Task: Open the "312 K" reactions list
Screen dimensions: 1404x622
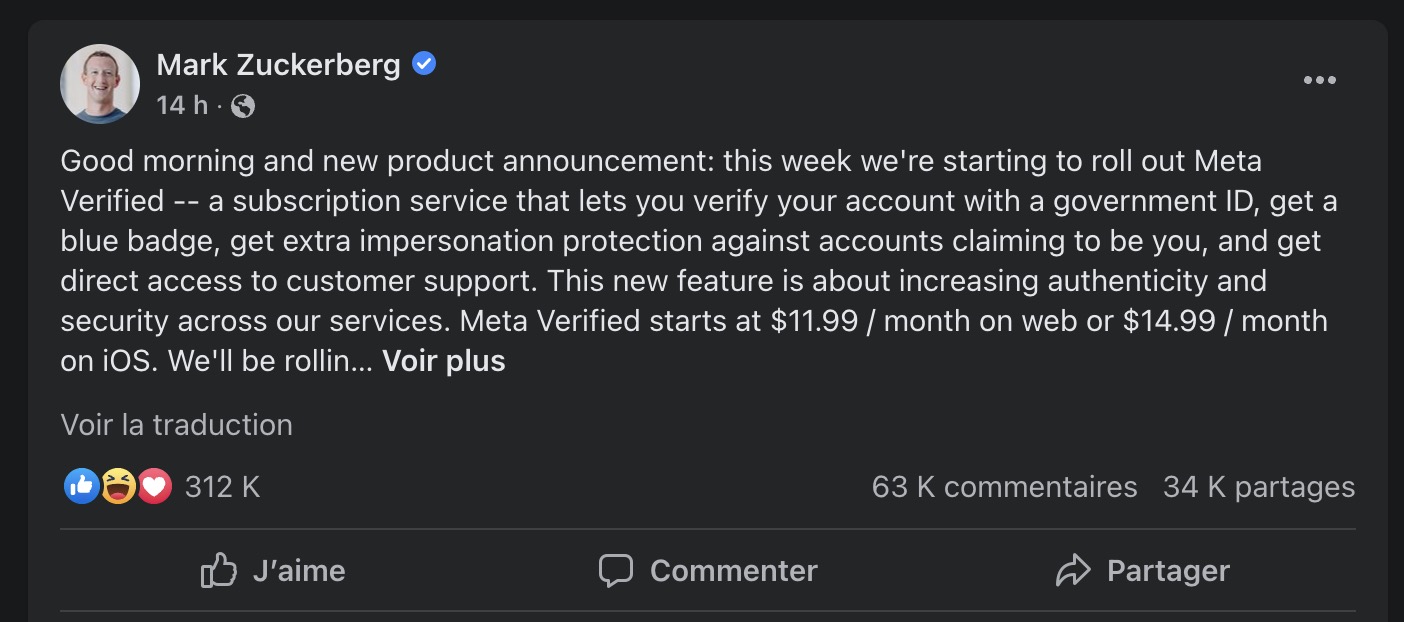Action: pos(222,487)
